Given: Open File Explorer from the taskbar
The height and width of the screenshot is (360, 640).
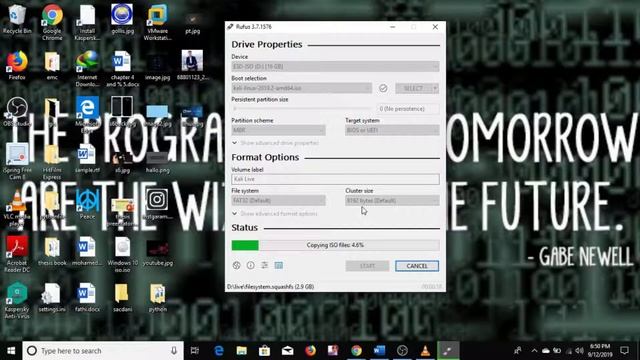Looking at the screenshot, I should point(242,351).
